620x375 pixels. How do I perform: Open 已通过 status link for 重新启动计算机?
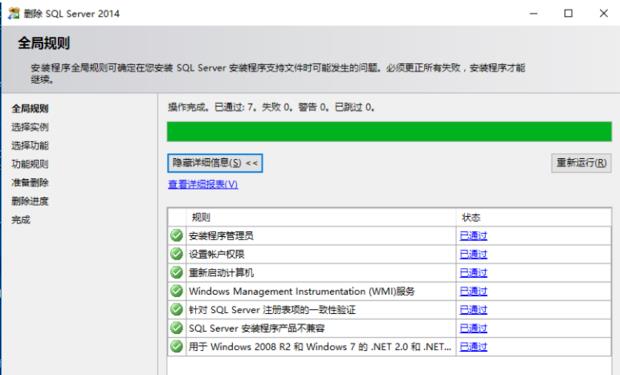coord(473,273)
